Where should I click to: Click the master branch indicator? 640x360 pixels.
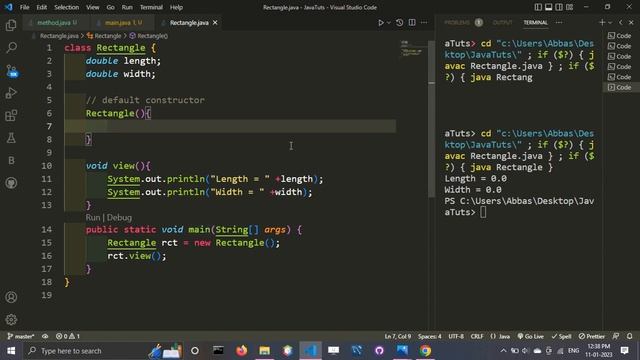21,336
